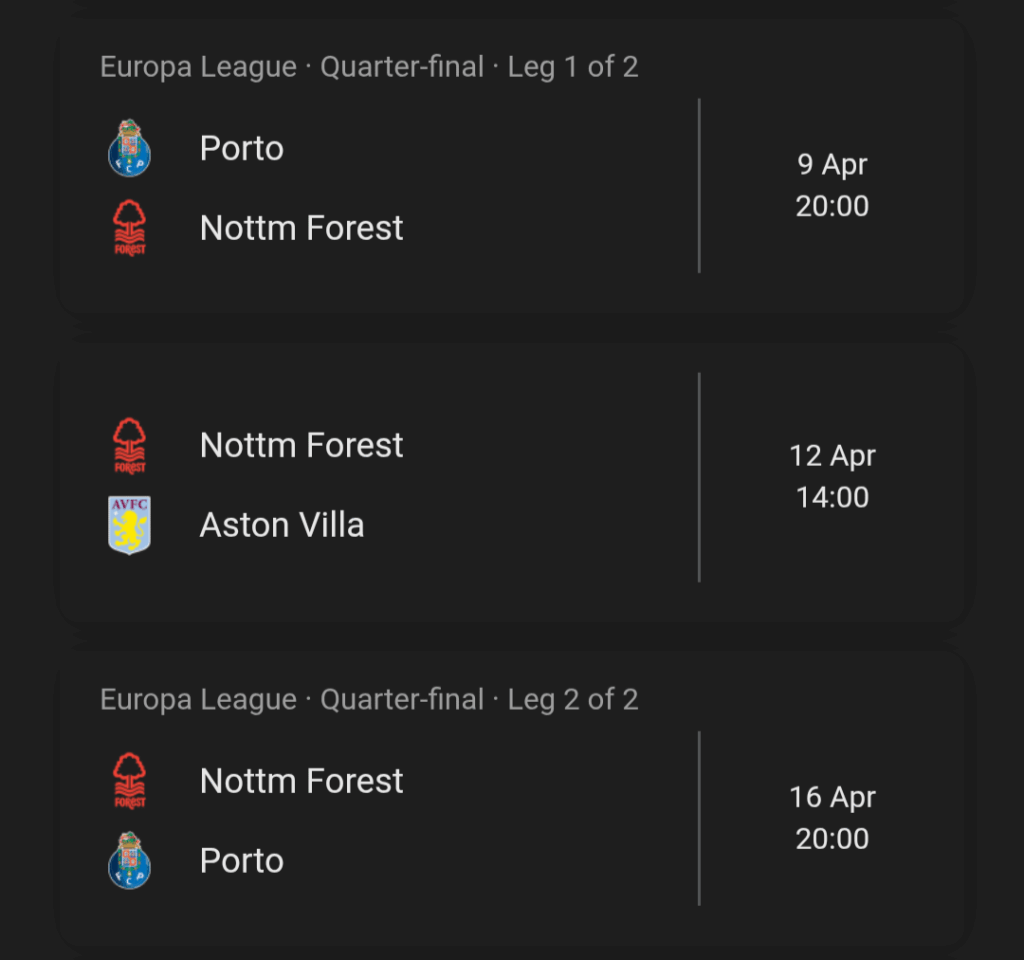Click the blue FCP logo in the top card
Viewport: 1024px width, 960px height.
[128, 148]
